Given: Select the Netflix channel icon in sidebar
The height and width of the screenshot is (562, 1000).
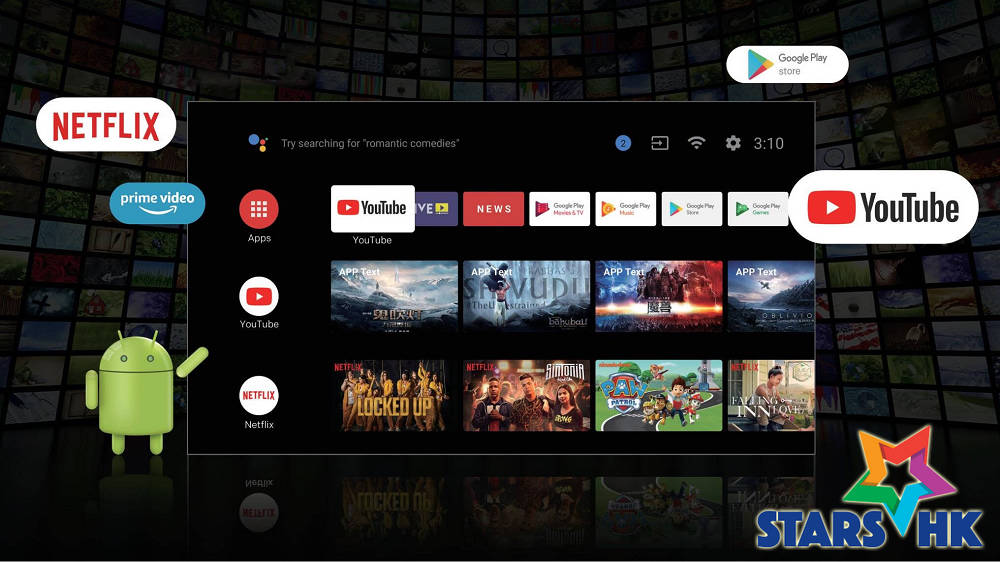Looking at the screenshot, I should pyautogui.click(x=259, y=396).
